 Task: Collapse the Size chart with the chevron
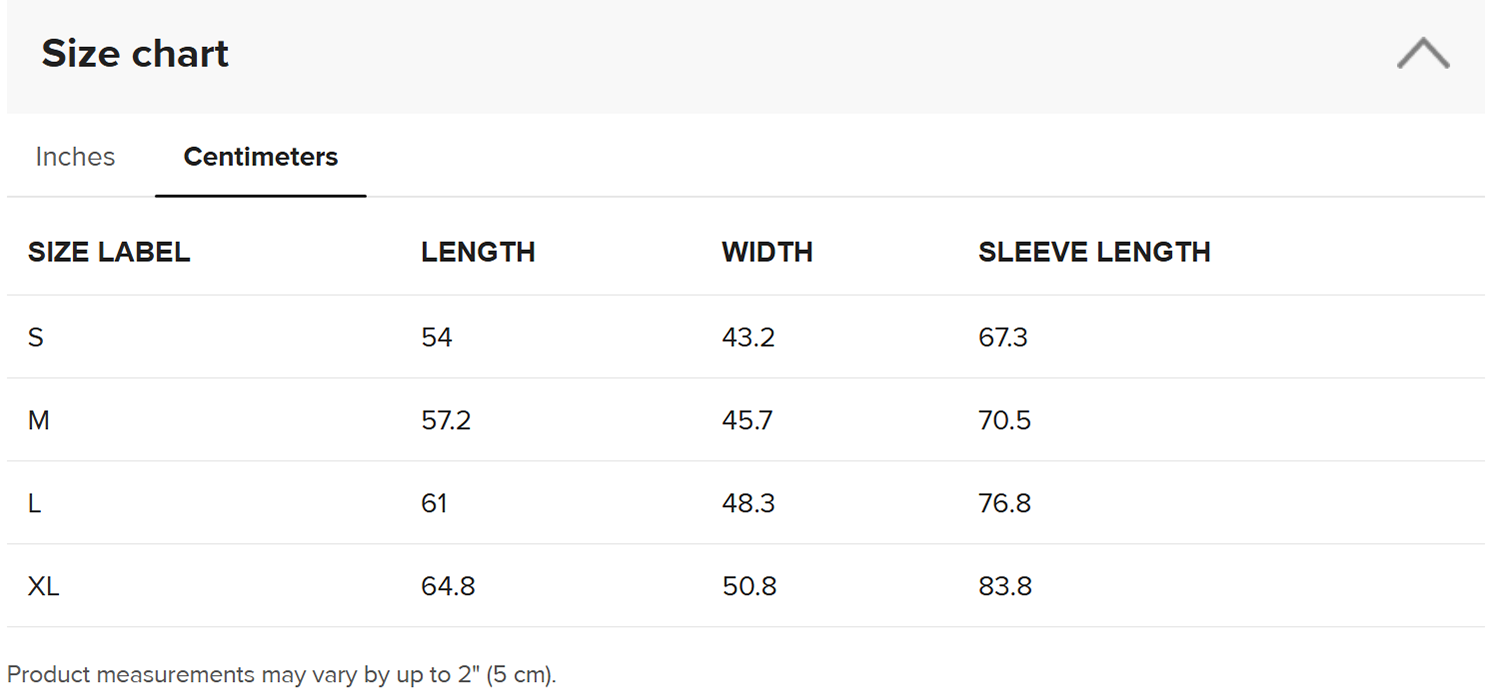(x=1423, y=54)
